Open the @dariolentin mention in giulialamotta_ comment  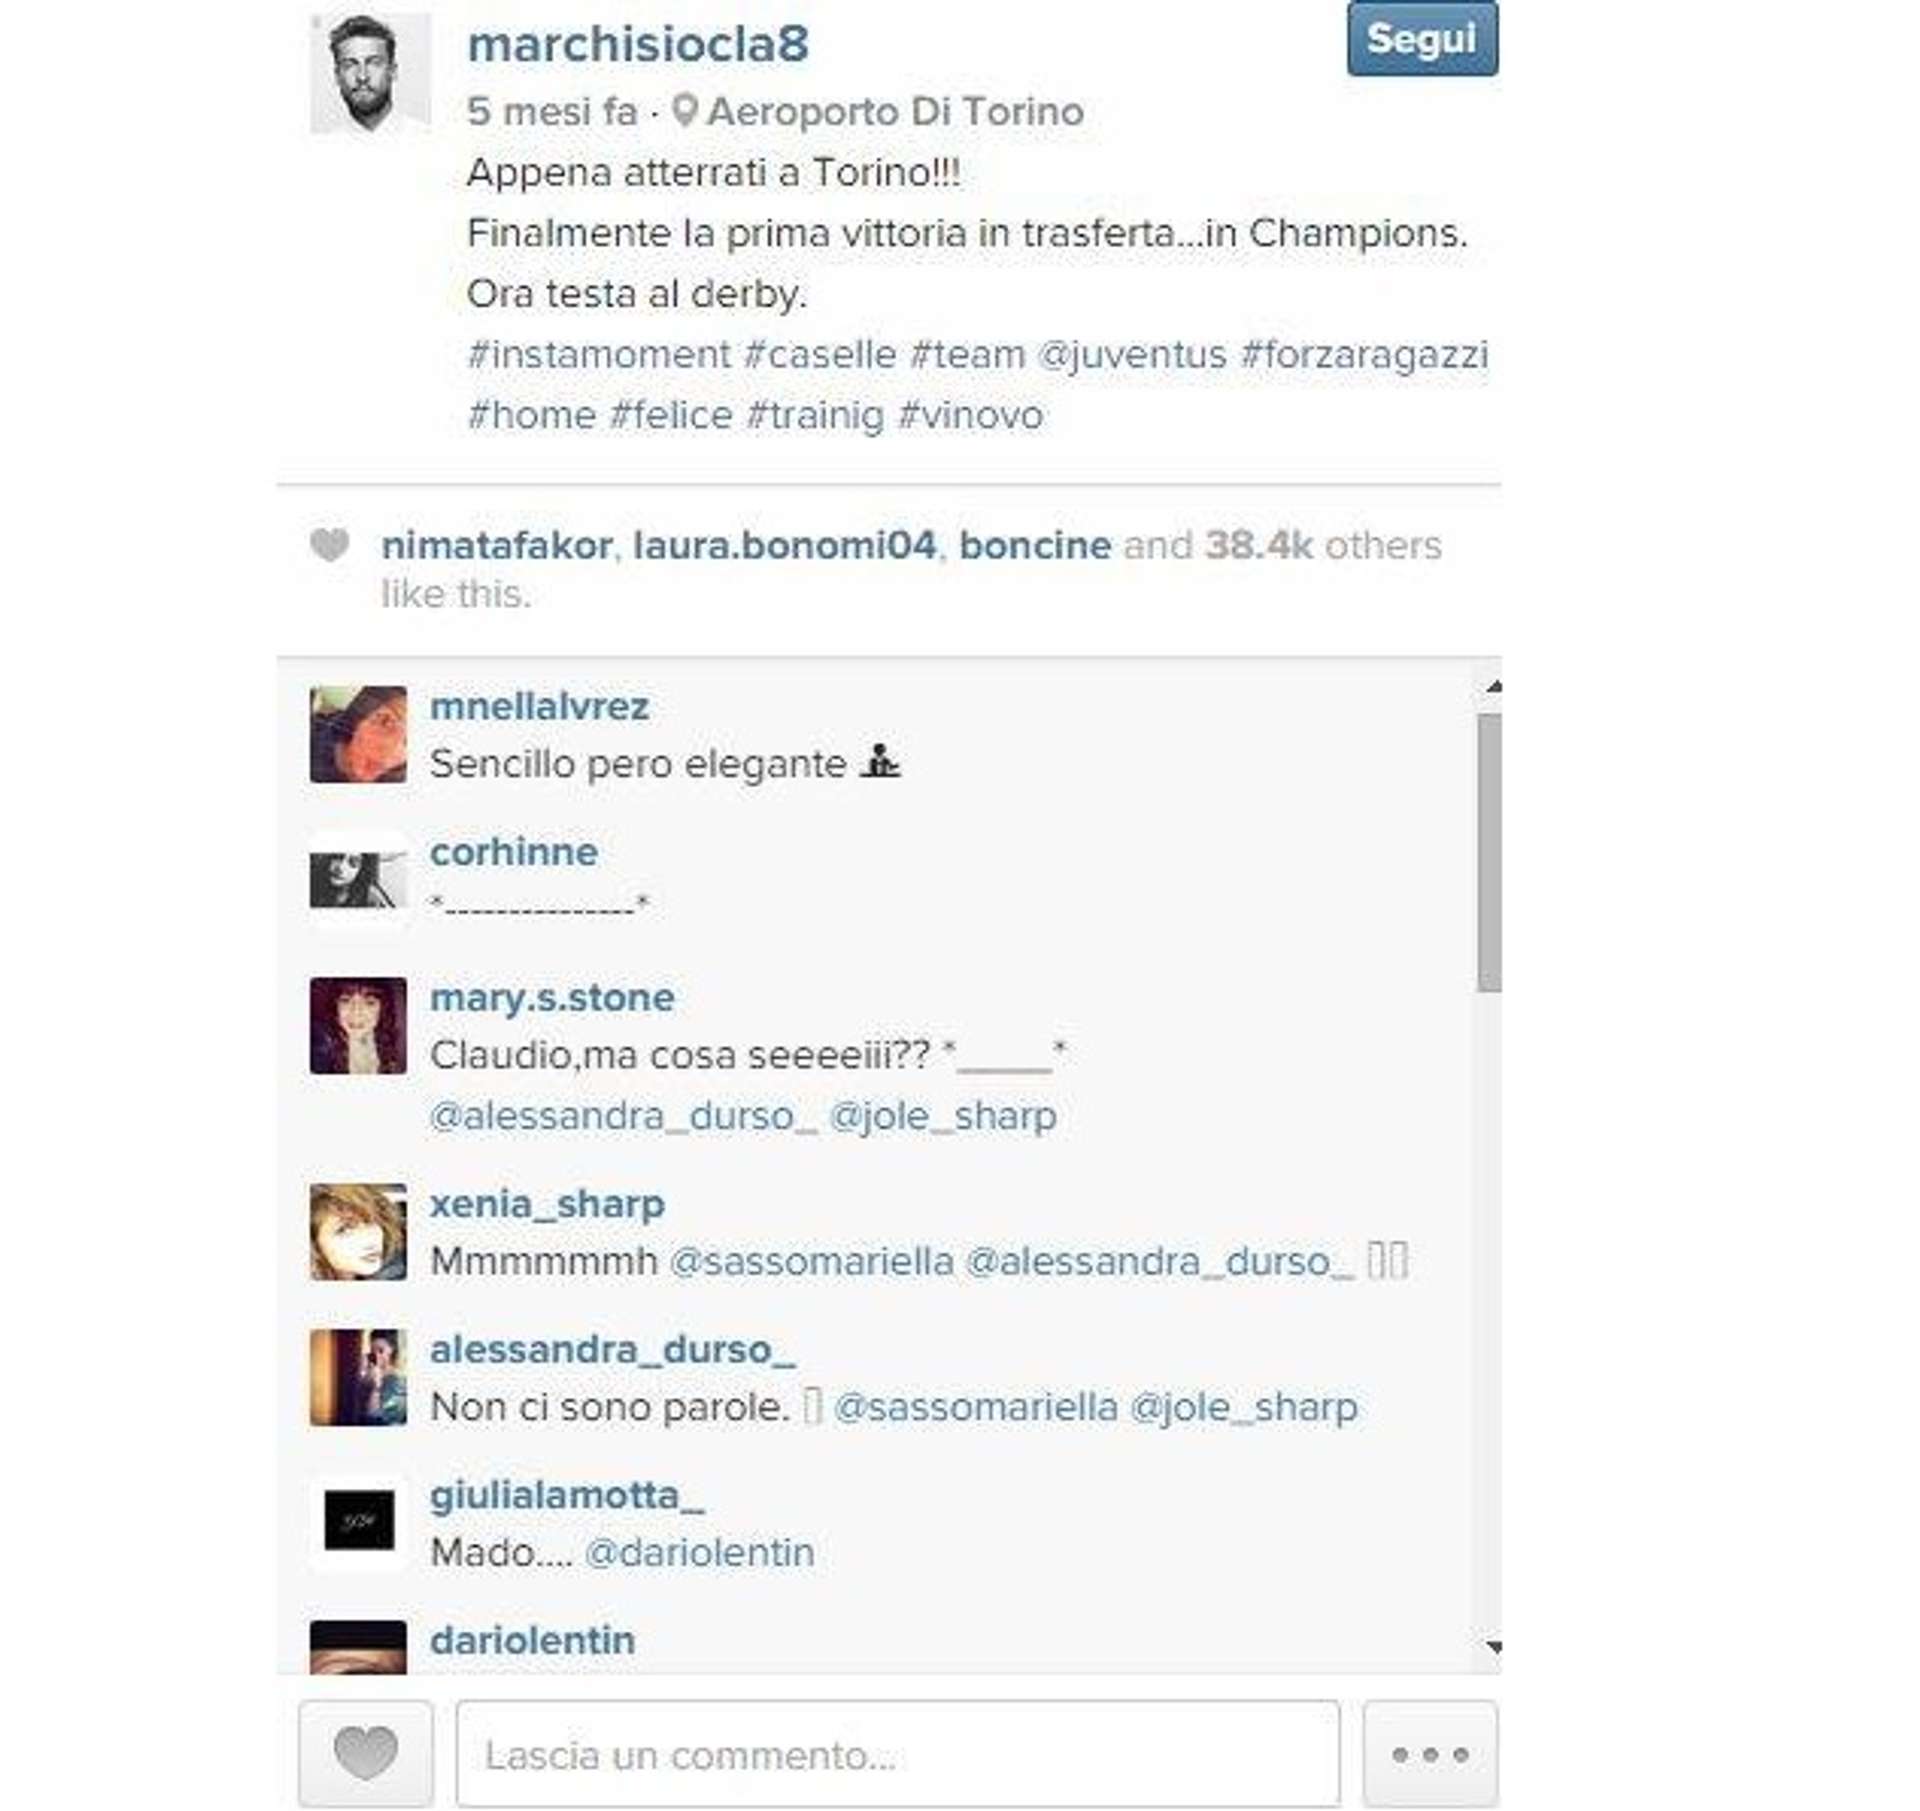click(x=699, y=1553)
